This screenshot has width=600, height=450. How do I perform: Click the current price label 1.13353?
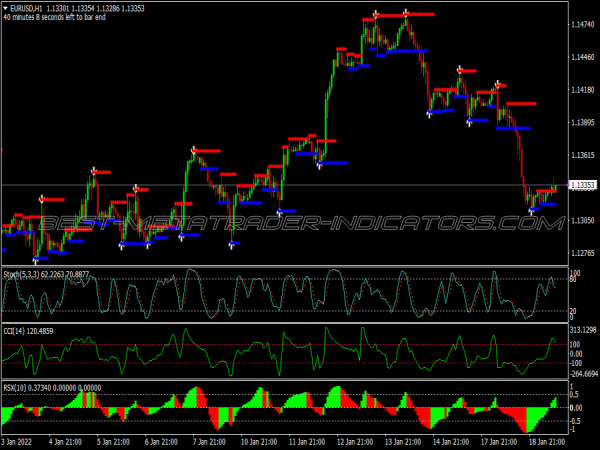coord(582,185)
